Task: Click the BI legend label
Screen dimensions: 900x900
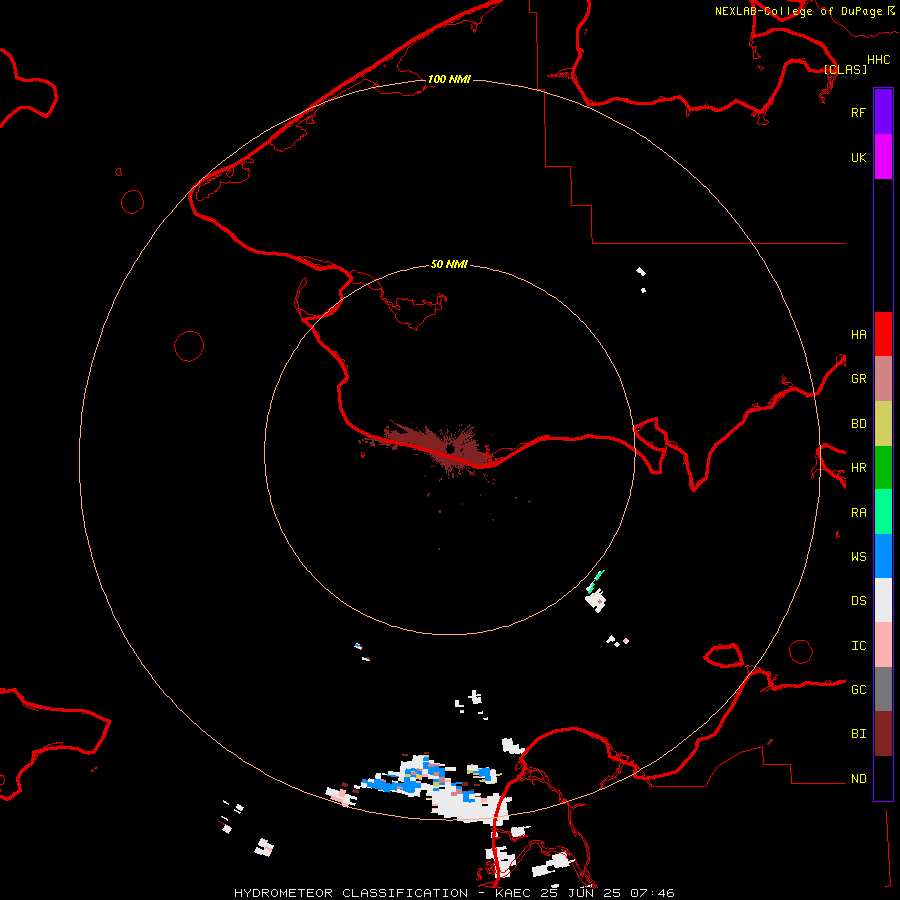Action: coord(858,734)
